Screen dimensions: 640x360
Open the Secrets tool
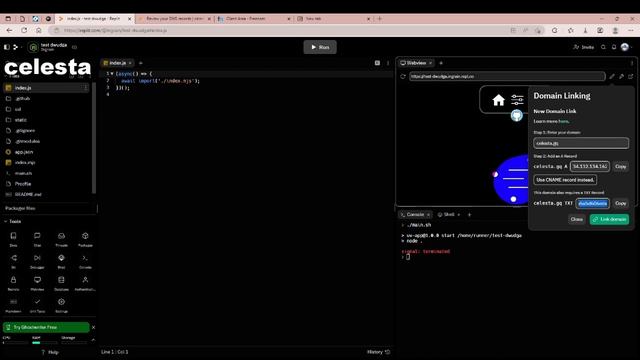coord(13,283)
